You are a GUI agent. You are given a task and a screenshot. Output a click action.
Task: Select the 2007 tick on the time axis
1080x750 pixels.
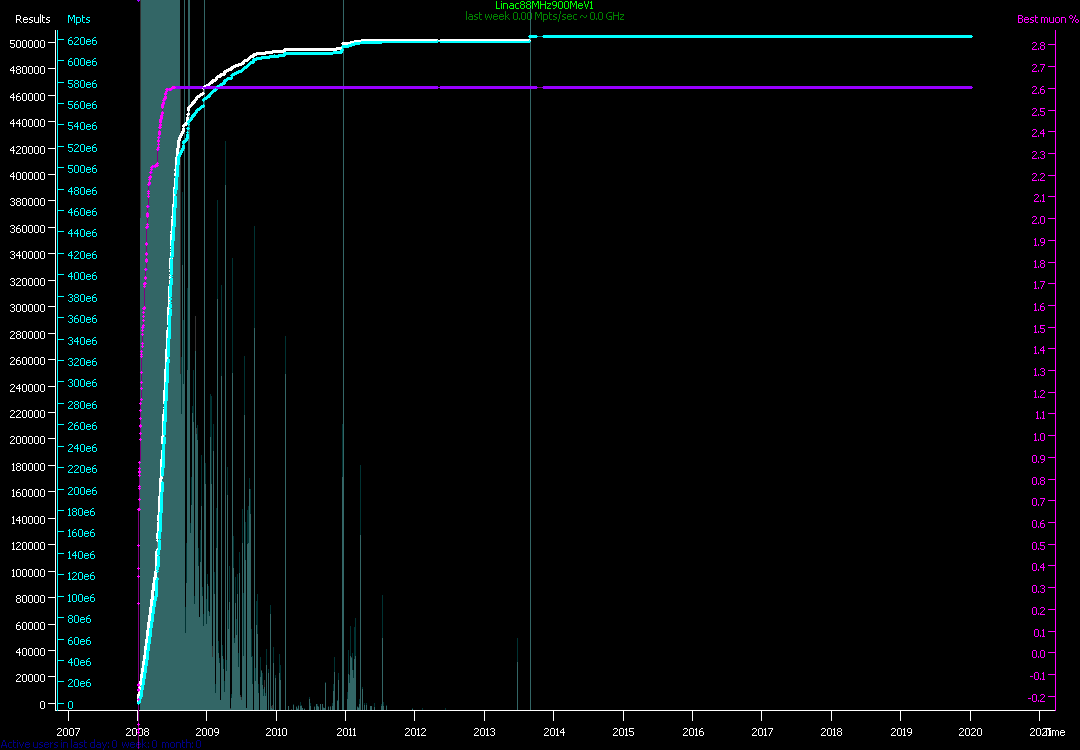[x=69, y=732]
